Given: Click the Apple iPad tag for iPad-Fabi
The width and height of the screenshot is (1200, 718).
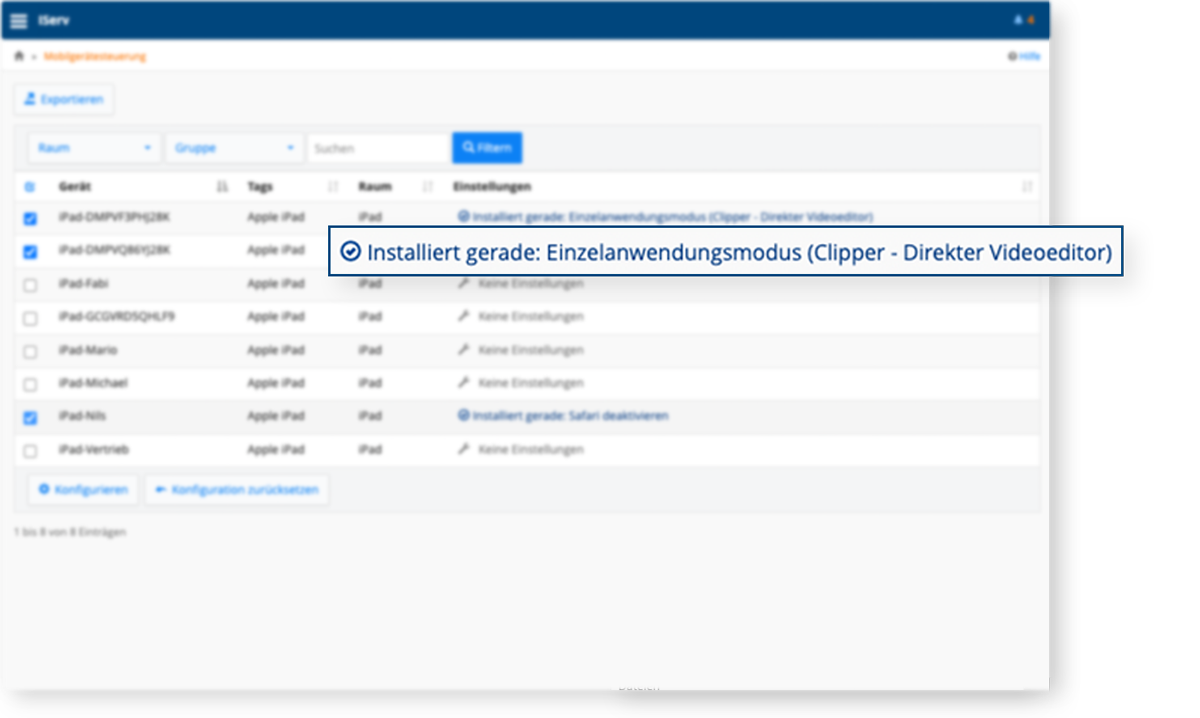Looking at the screenshot, I should [x=277, y=284].
